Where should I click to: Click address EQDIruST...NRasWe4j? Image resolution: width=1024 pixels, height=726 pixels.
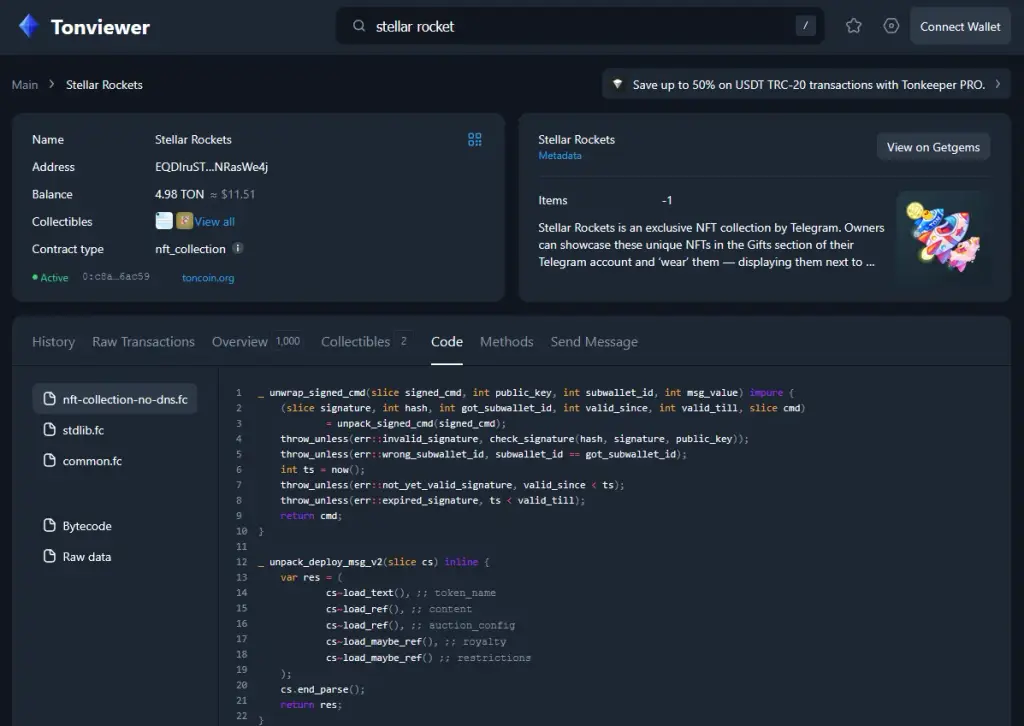pyautogui.click(x=212, y=166)
